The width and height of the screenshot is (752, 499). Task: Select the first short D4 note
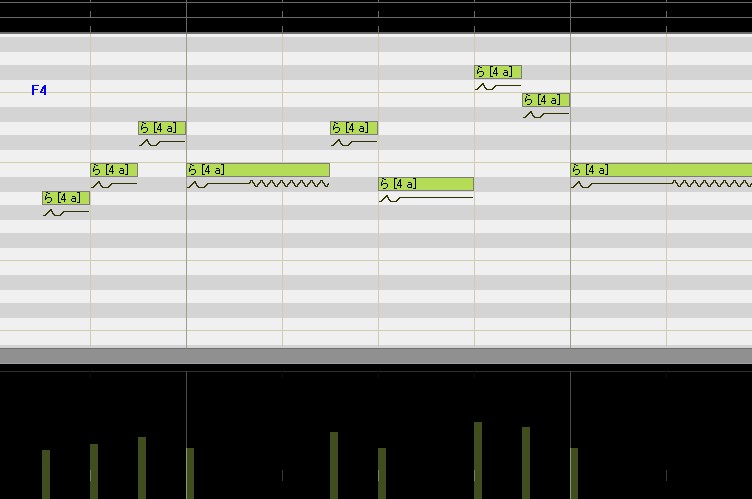[162, 128]
